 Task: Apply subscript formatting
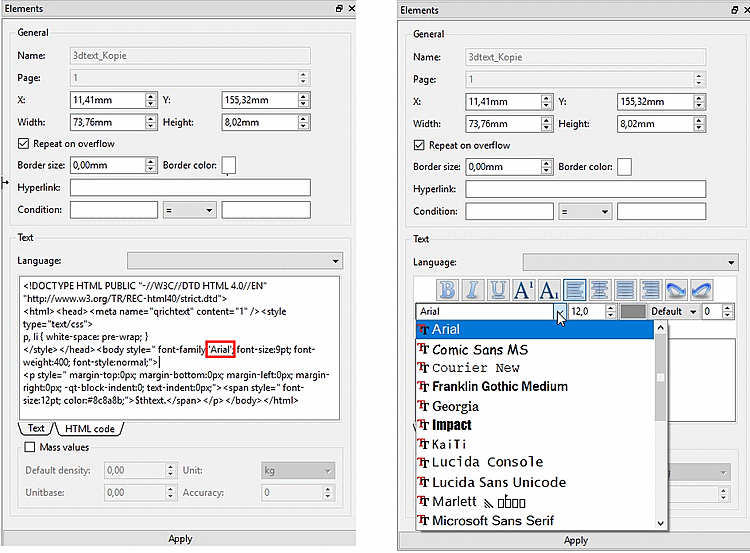[549, 290]
